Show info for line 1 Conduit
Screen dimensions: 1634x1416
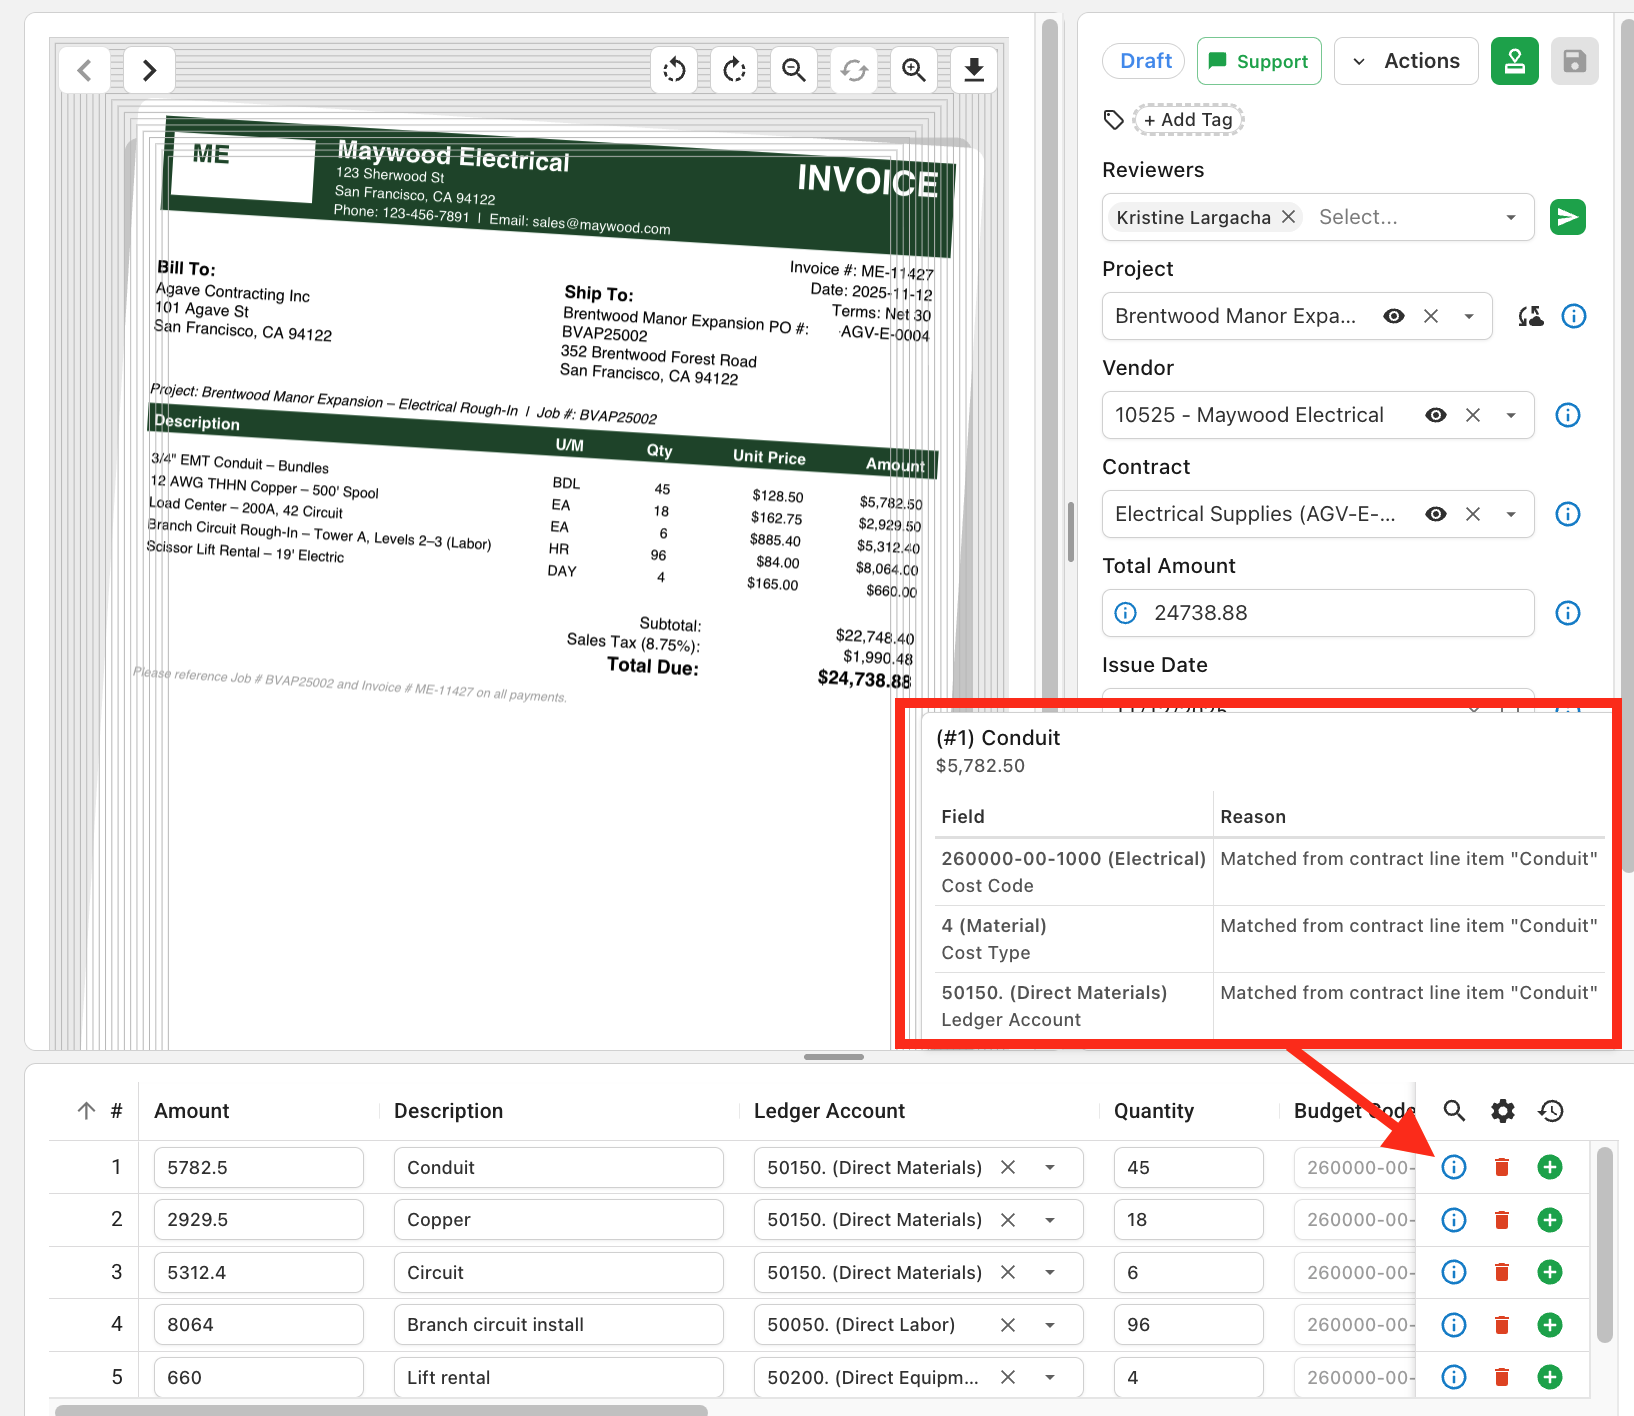point(1454,1167)
